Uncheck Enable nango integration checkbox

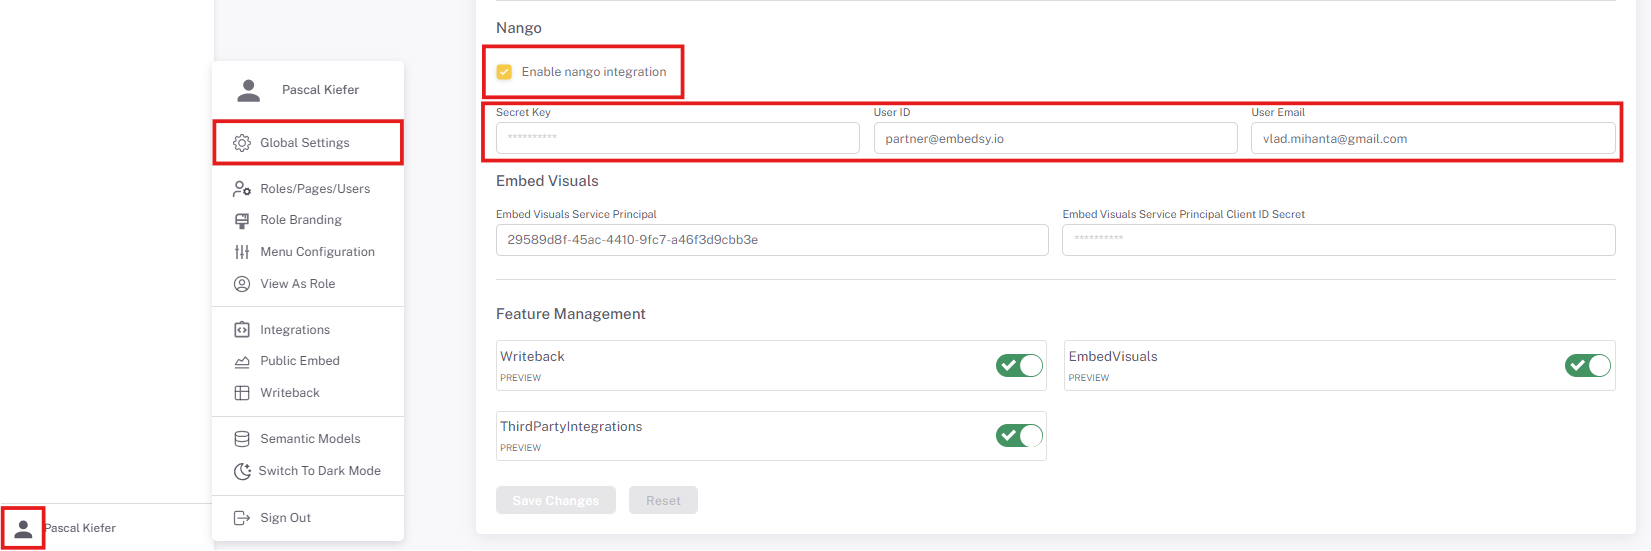[505, 72]
